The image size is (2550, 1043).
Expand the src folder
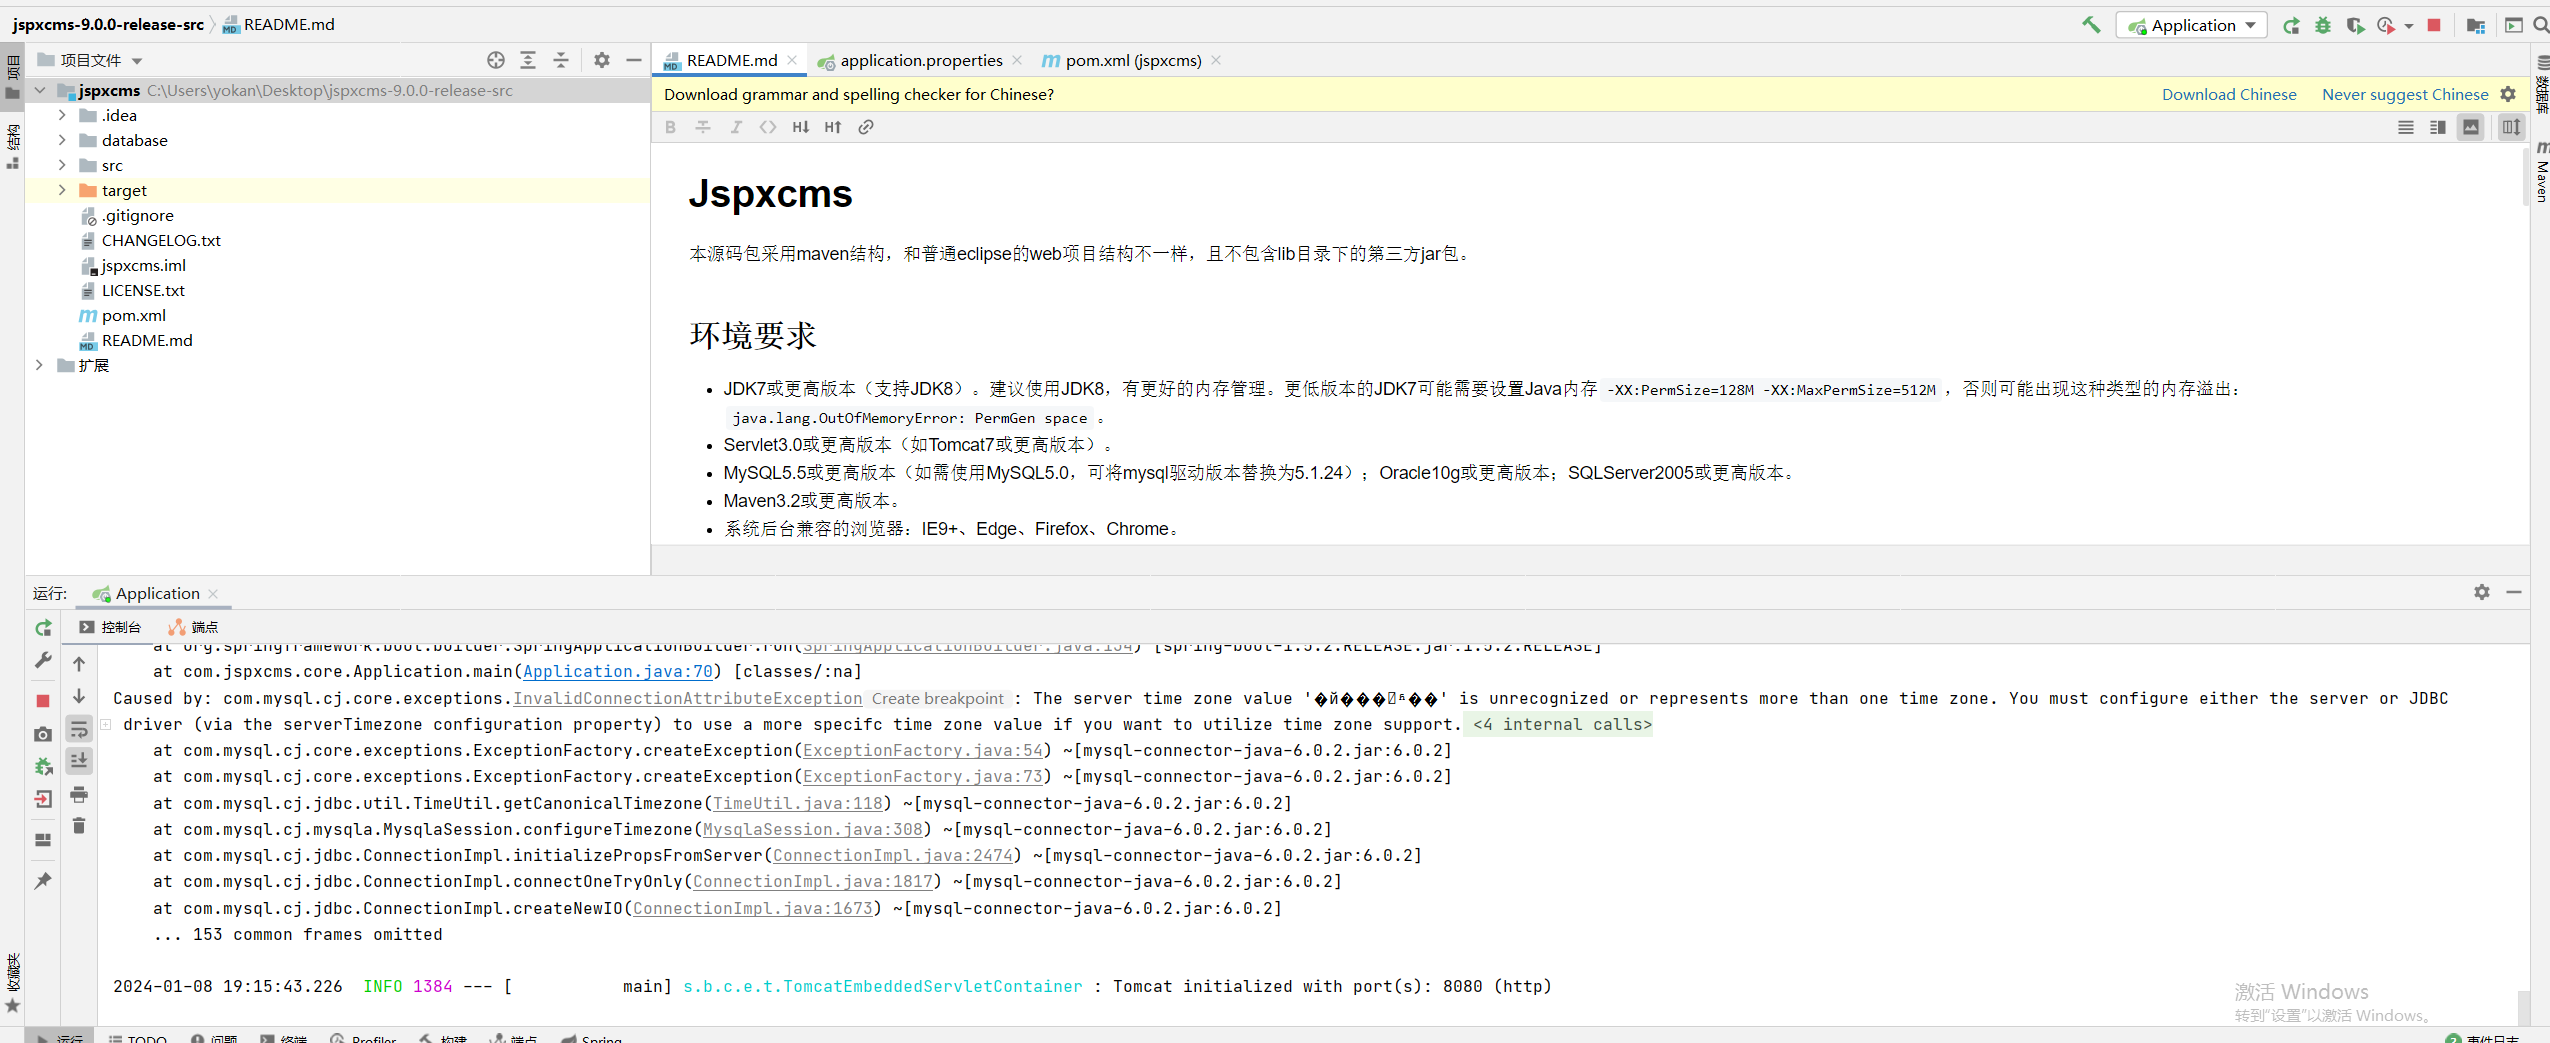click(x=62, y=165)
